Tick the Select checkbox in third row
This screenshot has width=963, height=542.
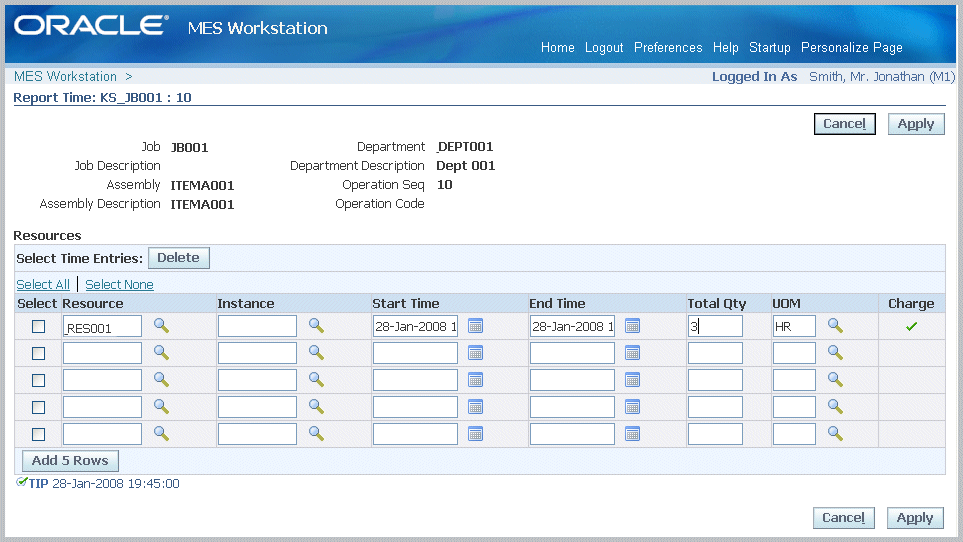click(39, 381)
